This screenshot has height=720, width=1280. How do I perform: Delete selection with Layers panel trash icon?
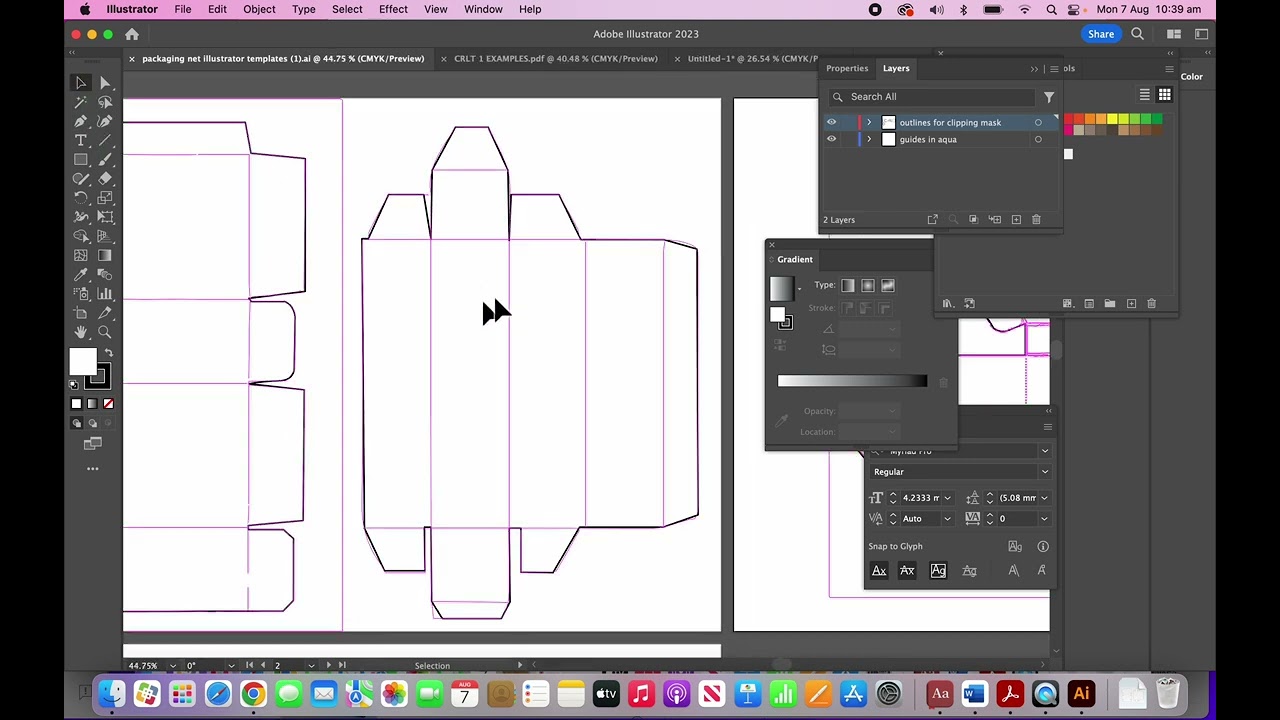tap(1036, 219)
